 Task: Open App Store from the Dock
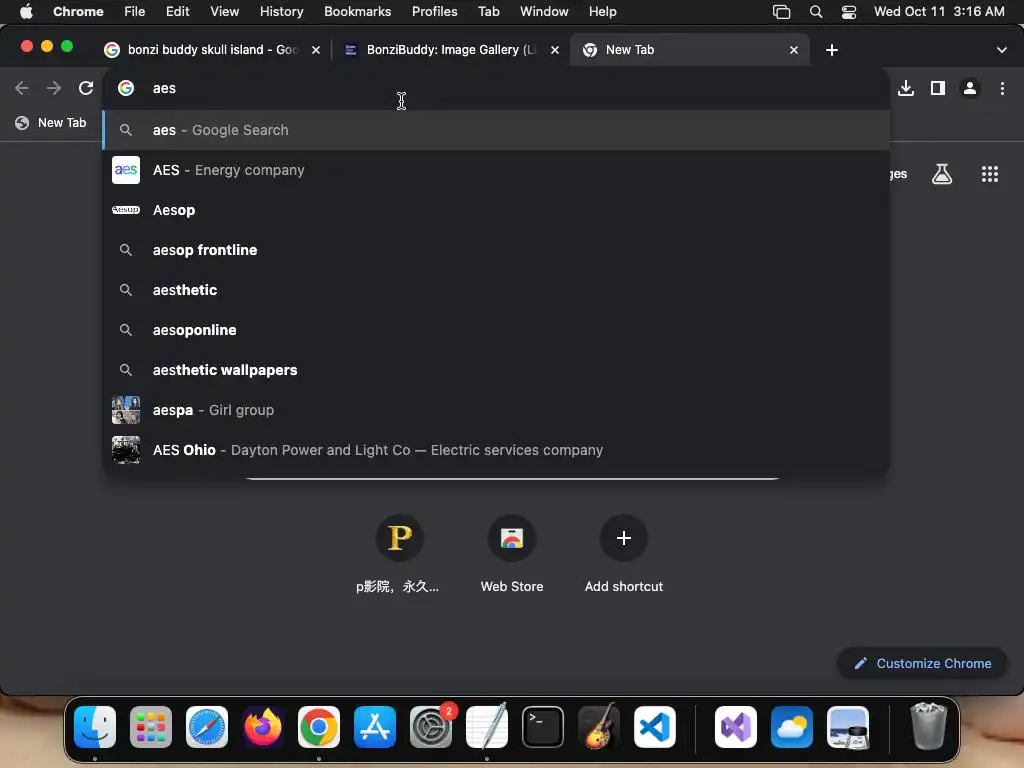[x=375, y=727]
